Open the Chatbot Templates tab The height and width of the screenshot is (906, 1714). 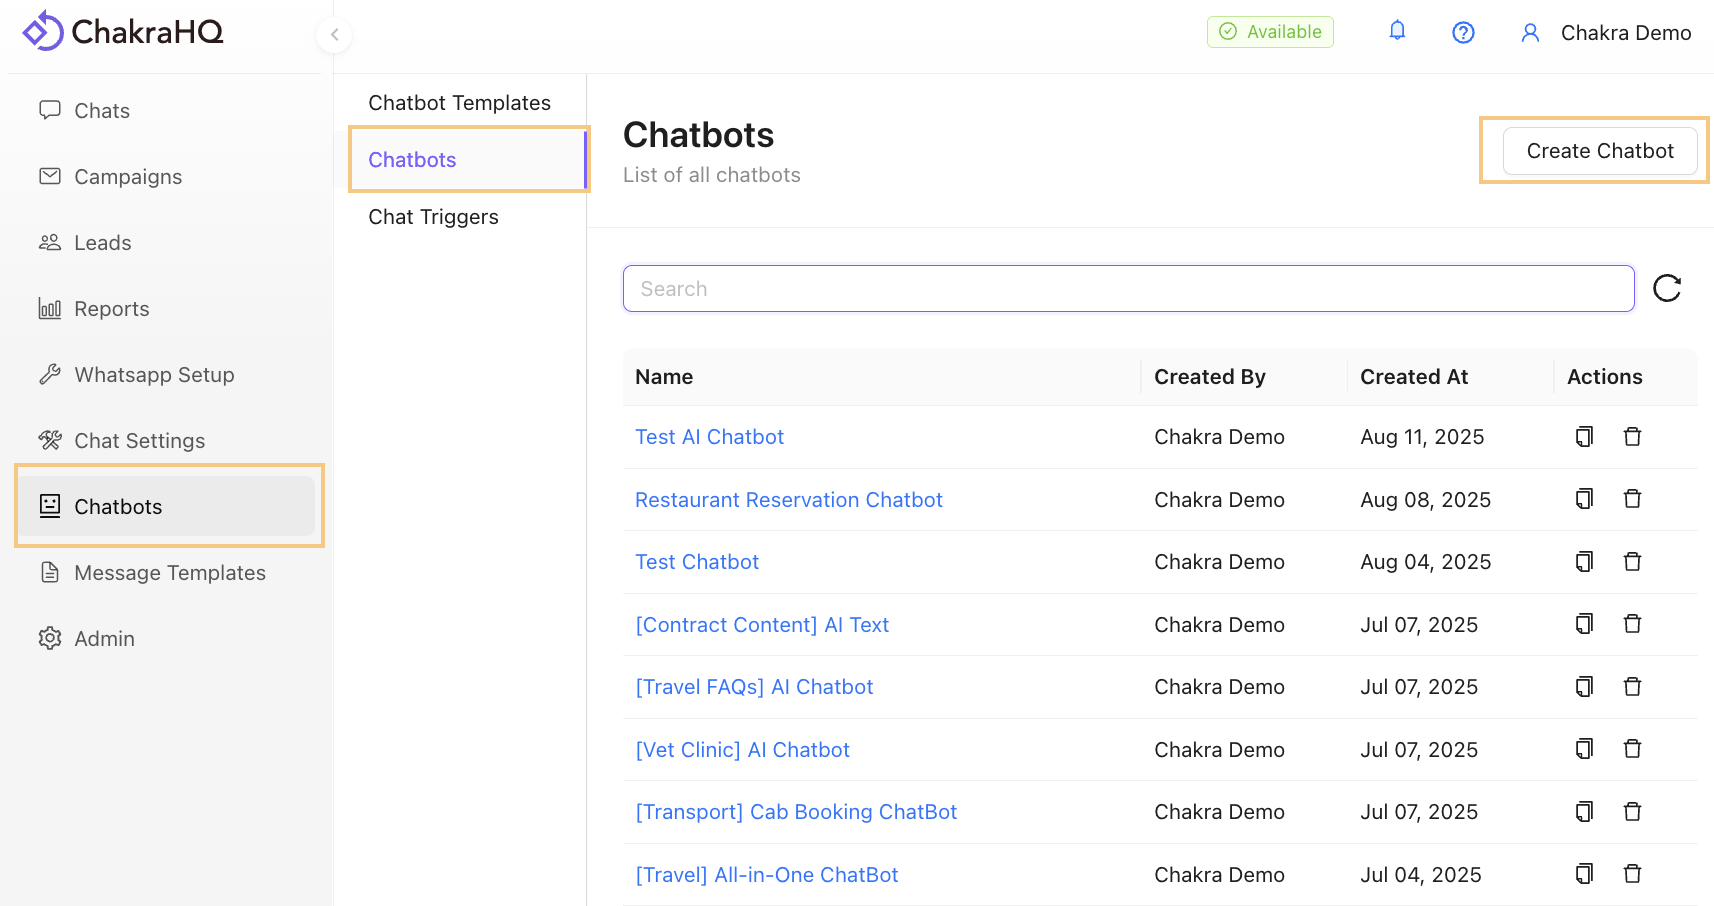(459, 102)
